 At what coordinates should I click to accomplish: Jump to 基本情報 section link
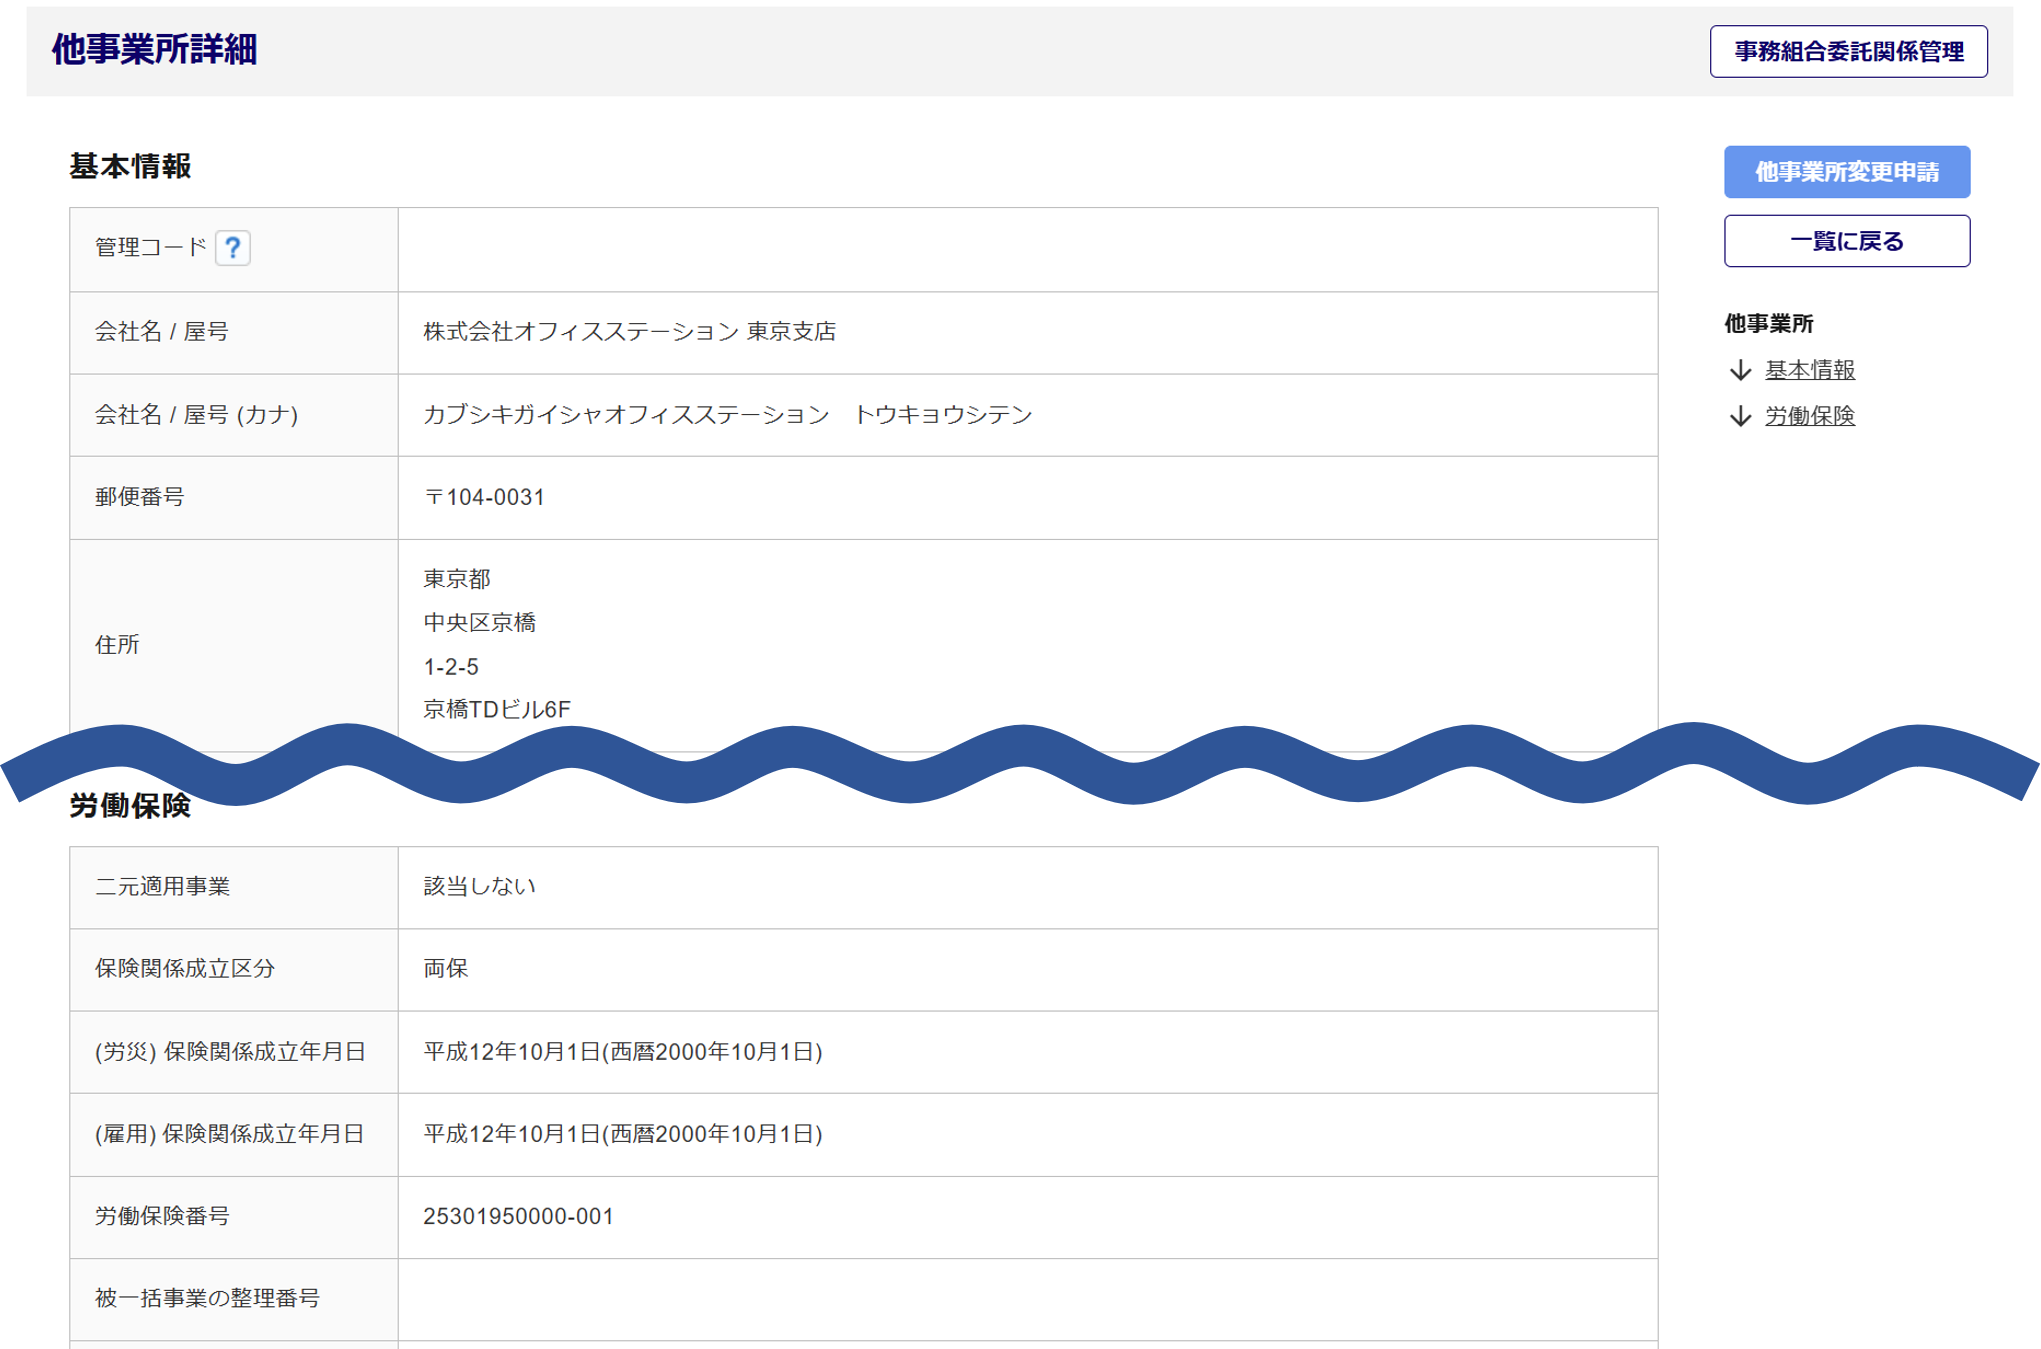1809,371
